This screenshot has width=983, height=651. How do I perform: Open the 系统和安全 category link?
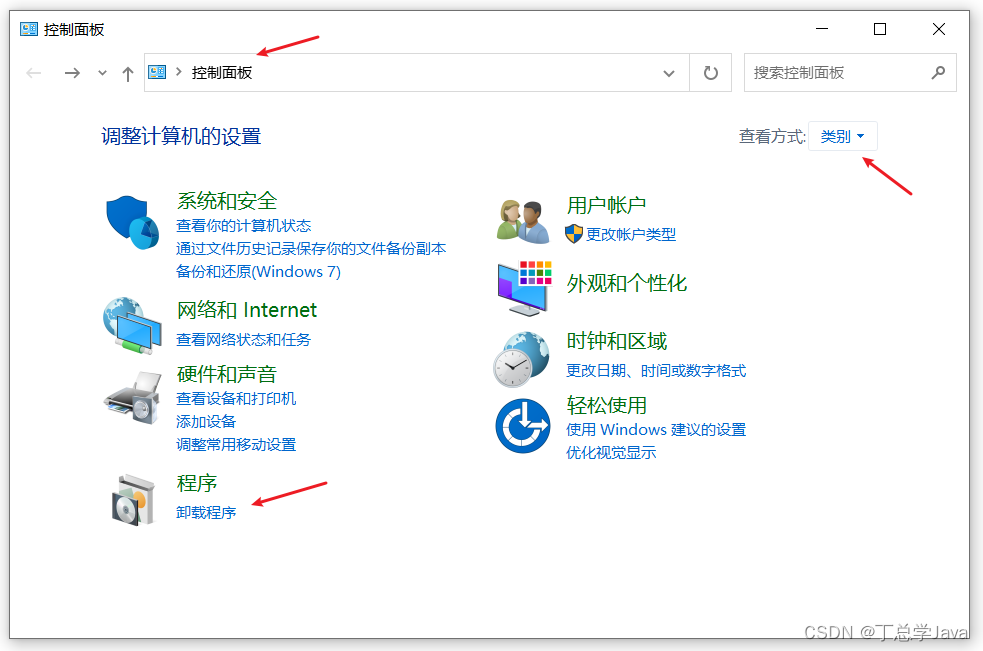227,201
